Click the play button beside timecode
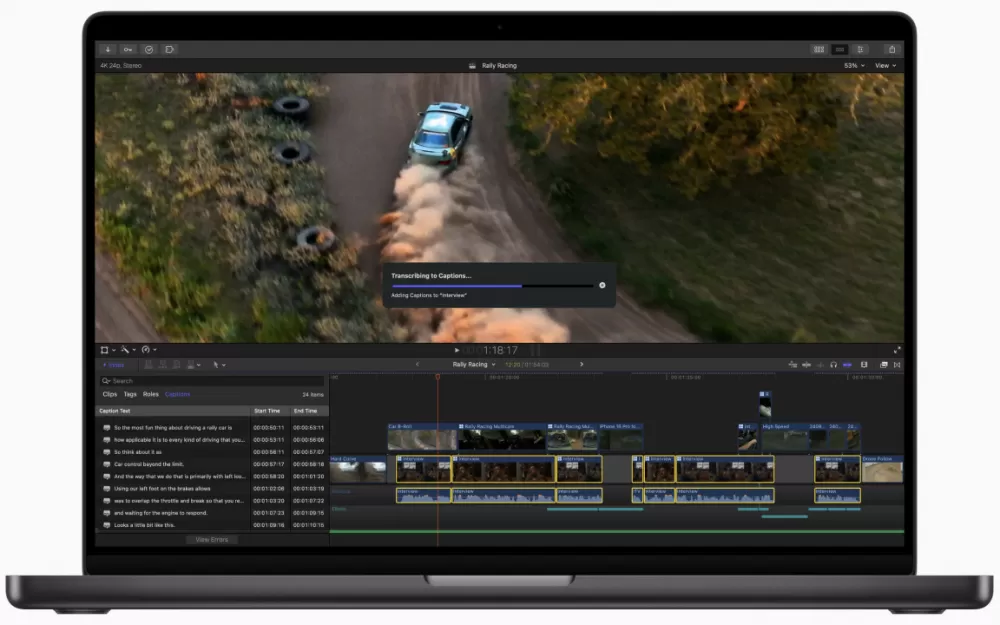Viewport: 1000px width, 625px height. pos(457,350)
